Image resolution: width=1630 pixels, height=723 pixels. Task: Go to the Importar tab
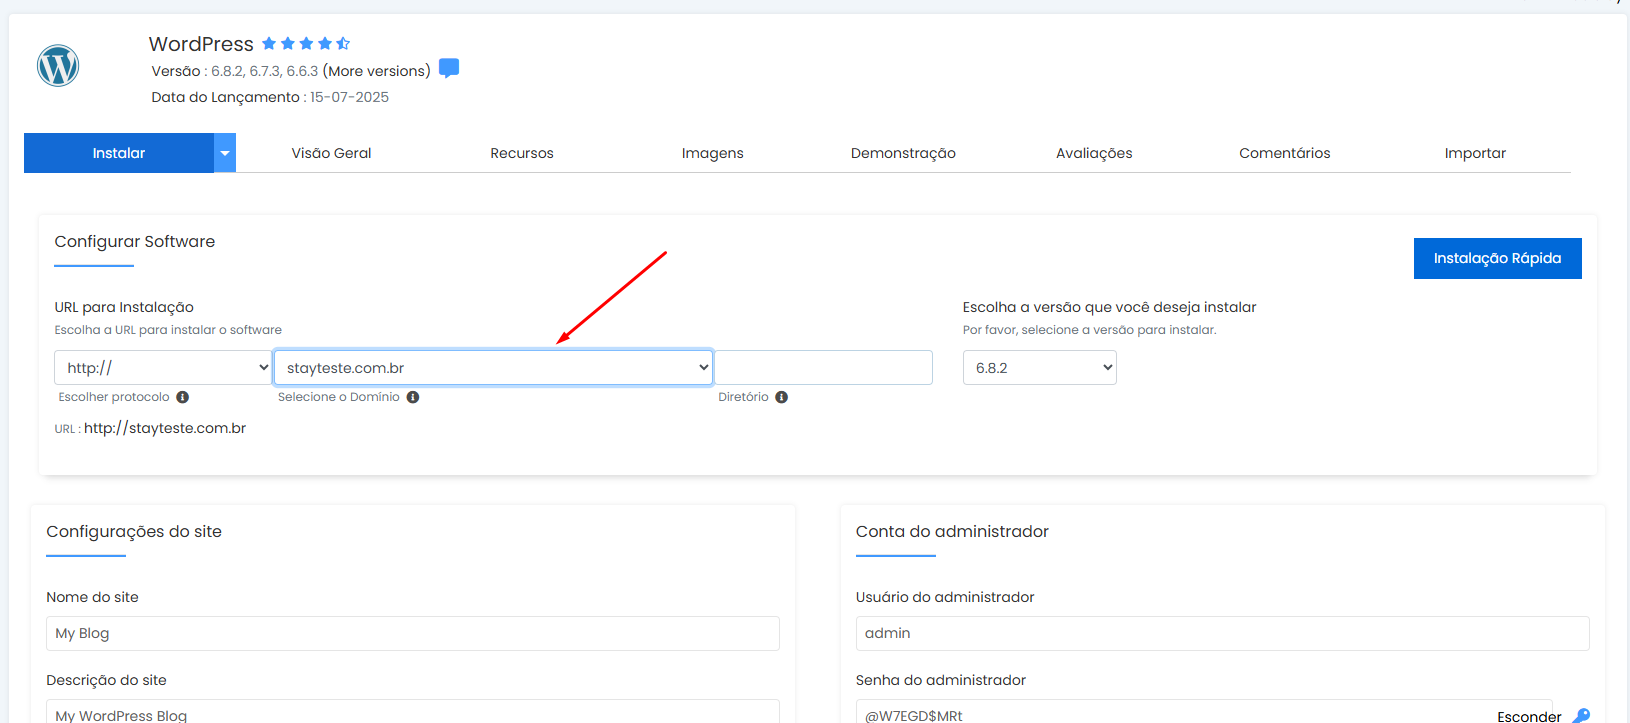click(x=1474, y=153)
